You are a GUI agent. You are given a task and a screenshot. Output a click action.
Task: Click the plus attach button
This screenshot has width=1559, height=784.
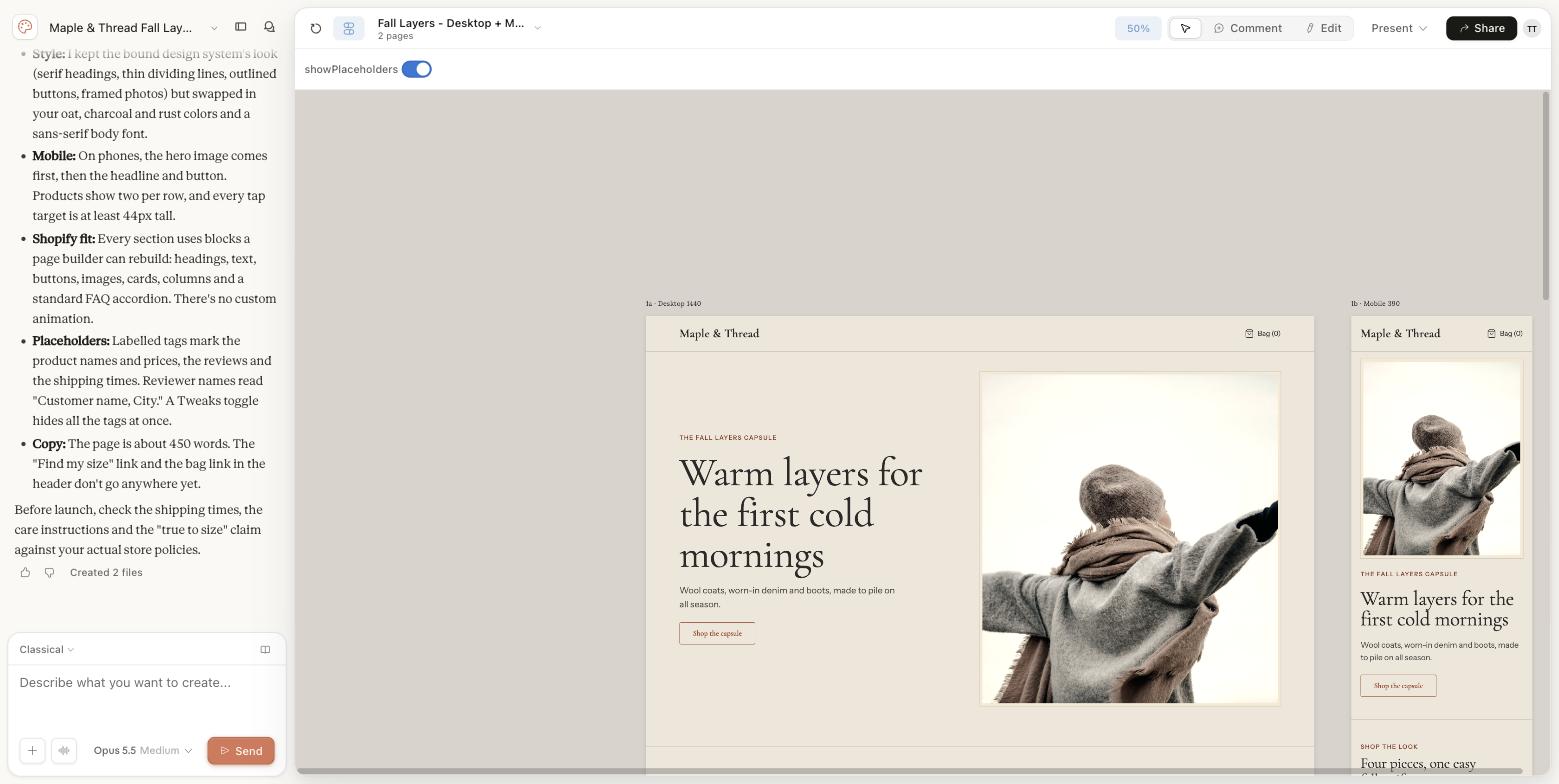pyautogui.click(x=32, y=751)
